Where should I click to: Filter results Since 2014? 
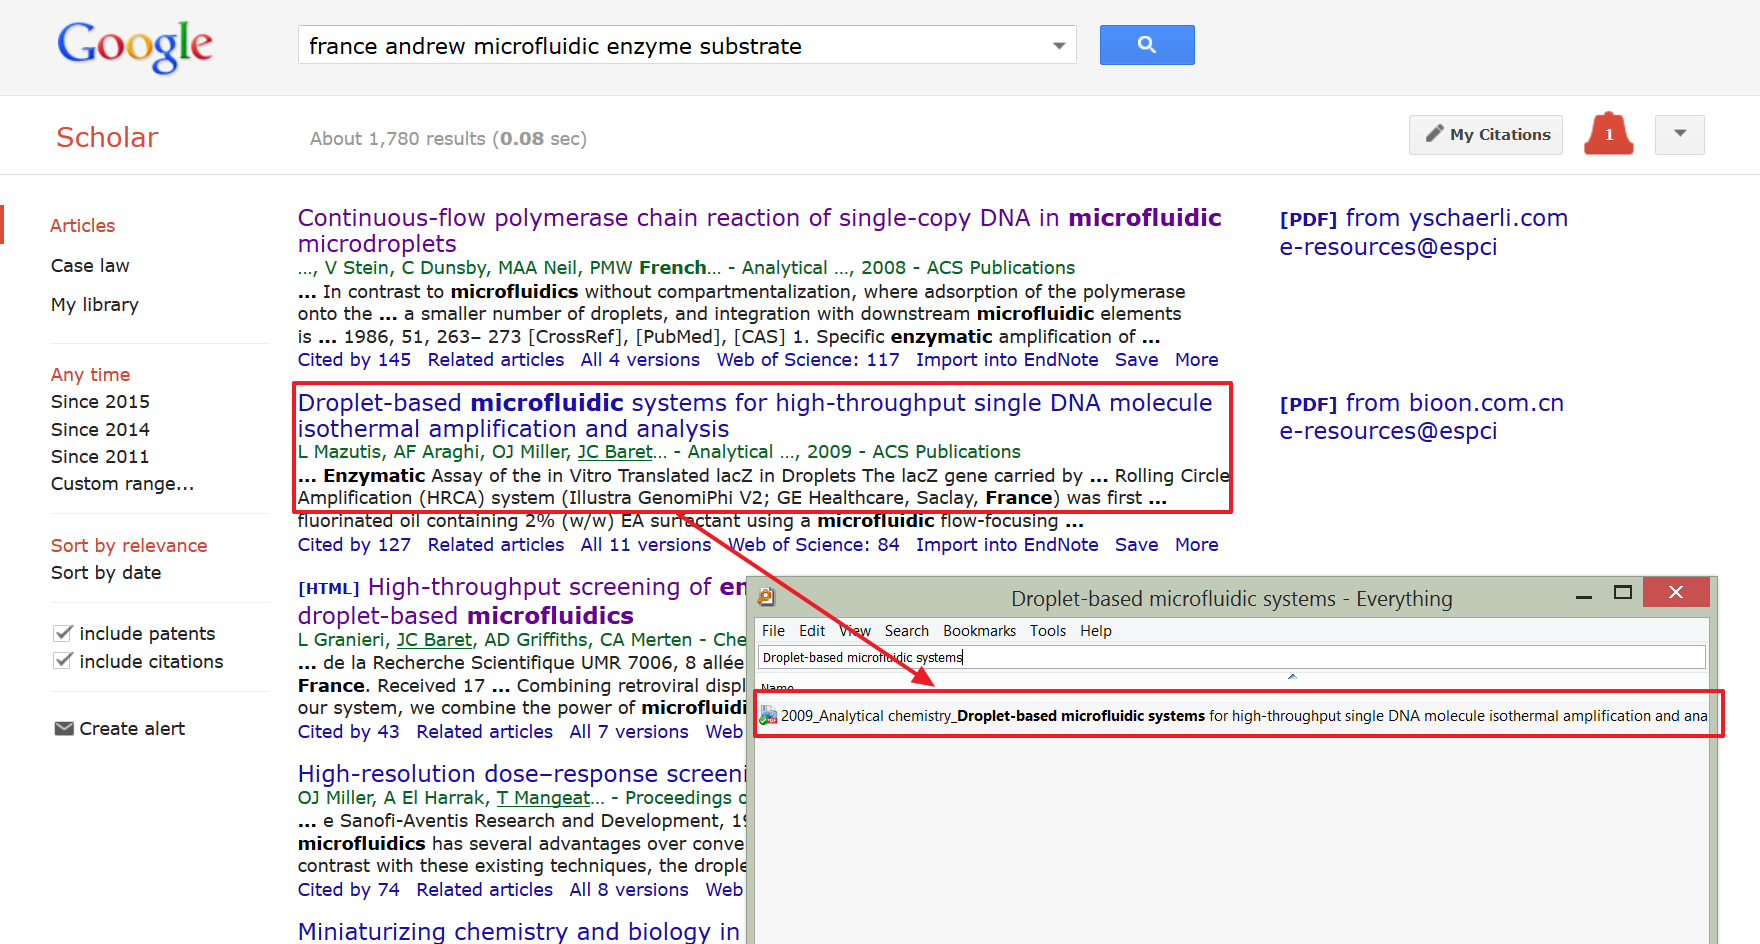(x=100, y=430)
